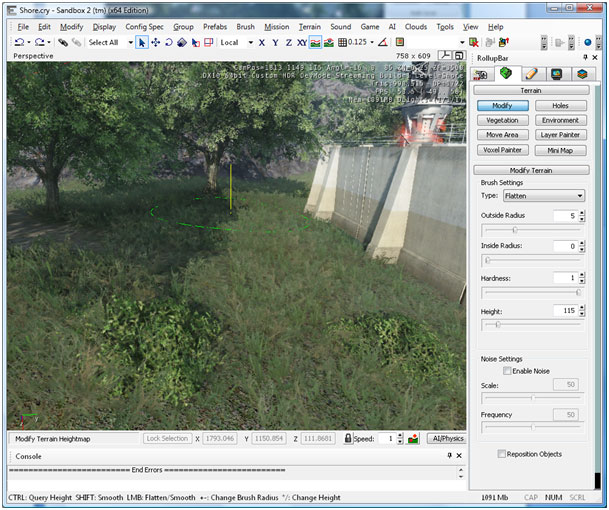
Task: Toggle the AI/Physics button
Action: (447, 439)
